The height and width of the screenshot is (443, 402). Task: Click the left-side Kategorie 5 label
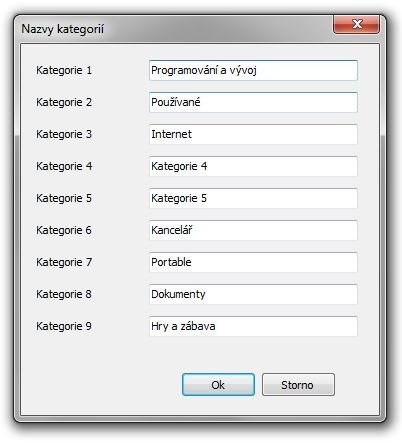[x=64, y=198]
